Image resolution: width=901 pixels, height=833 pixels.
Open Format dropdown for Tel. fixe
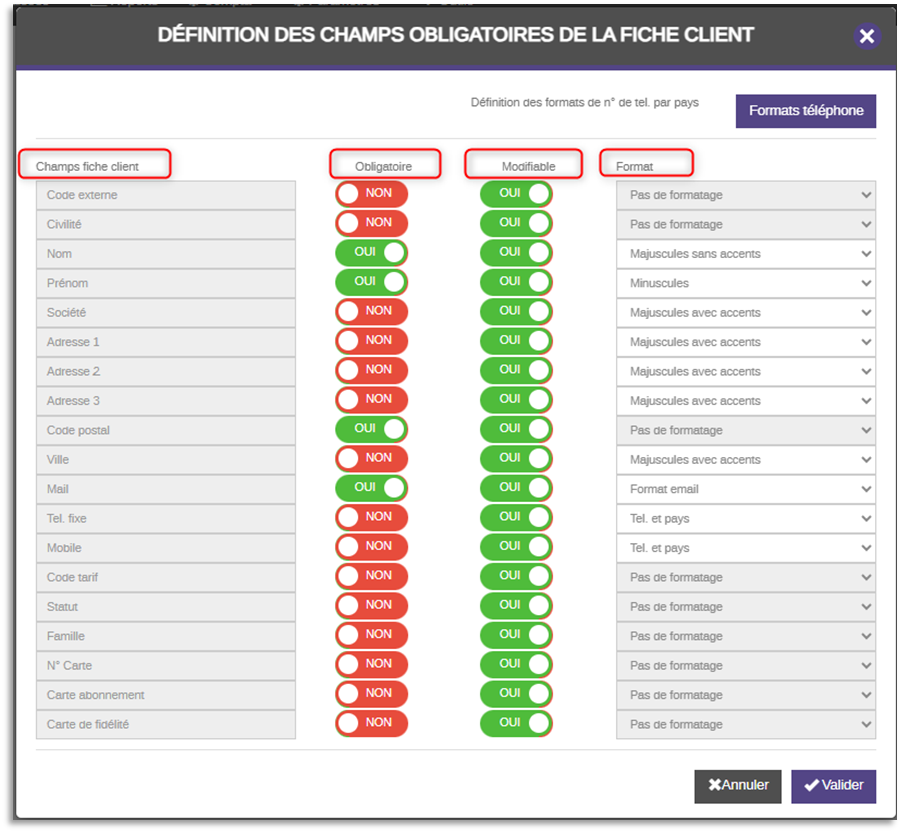point(745,519)
